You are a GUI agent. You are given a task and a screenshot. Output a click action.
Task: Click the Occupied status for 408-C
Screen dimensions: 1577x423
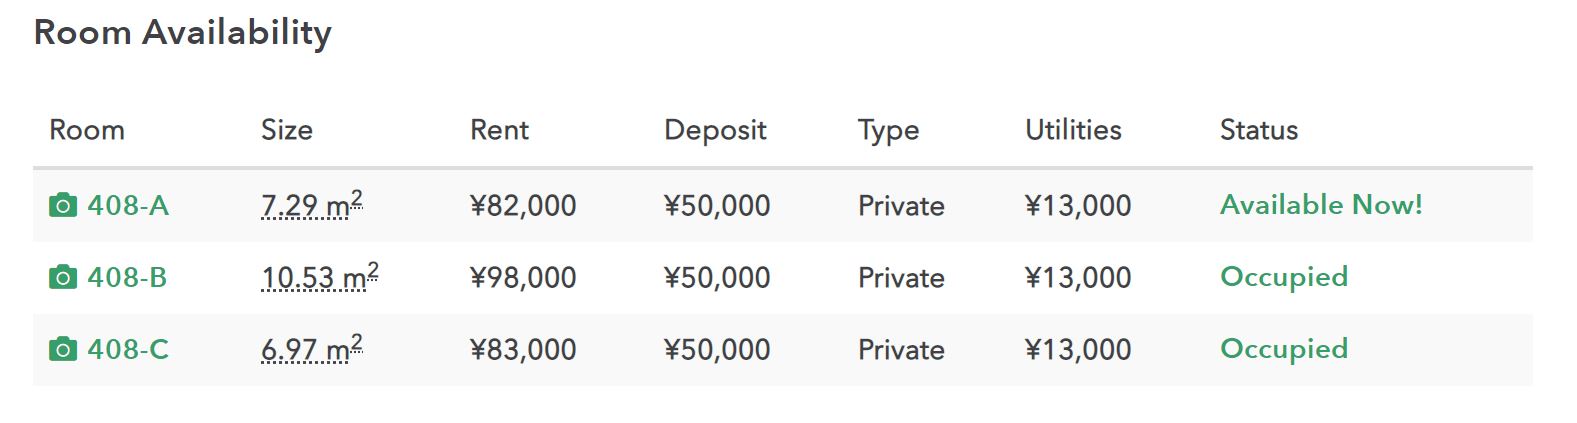1284,349
